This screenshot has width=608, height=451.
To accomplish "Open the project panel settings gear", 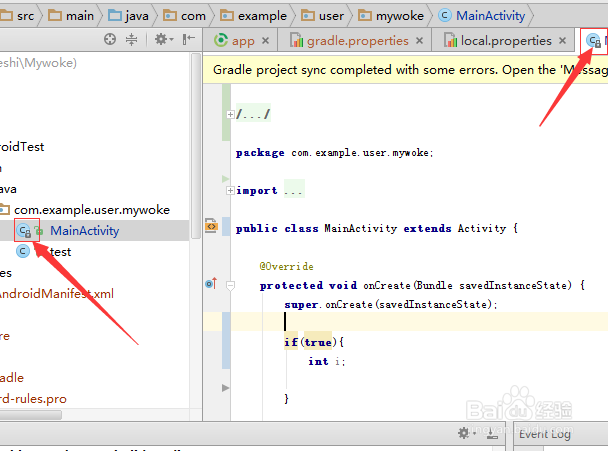I will point(164,39).
